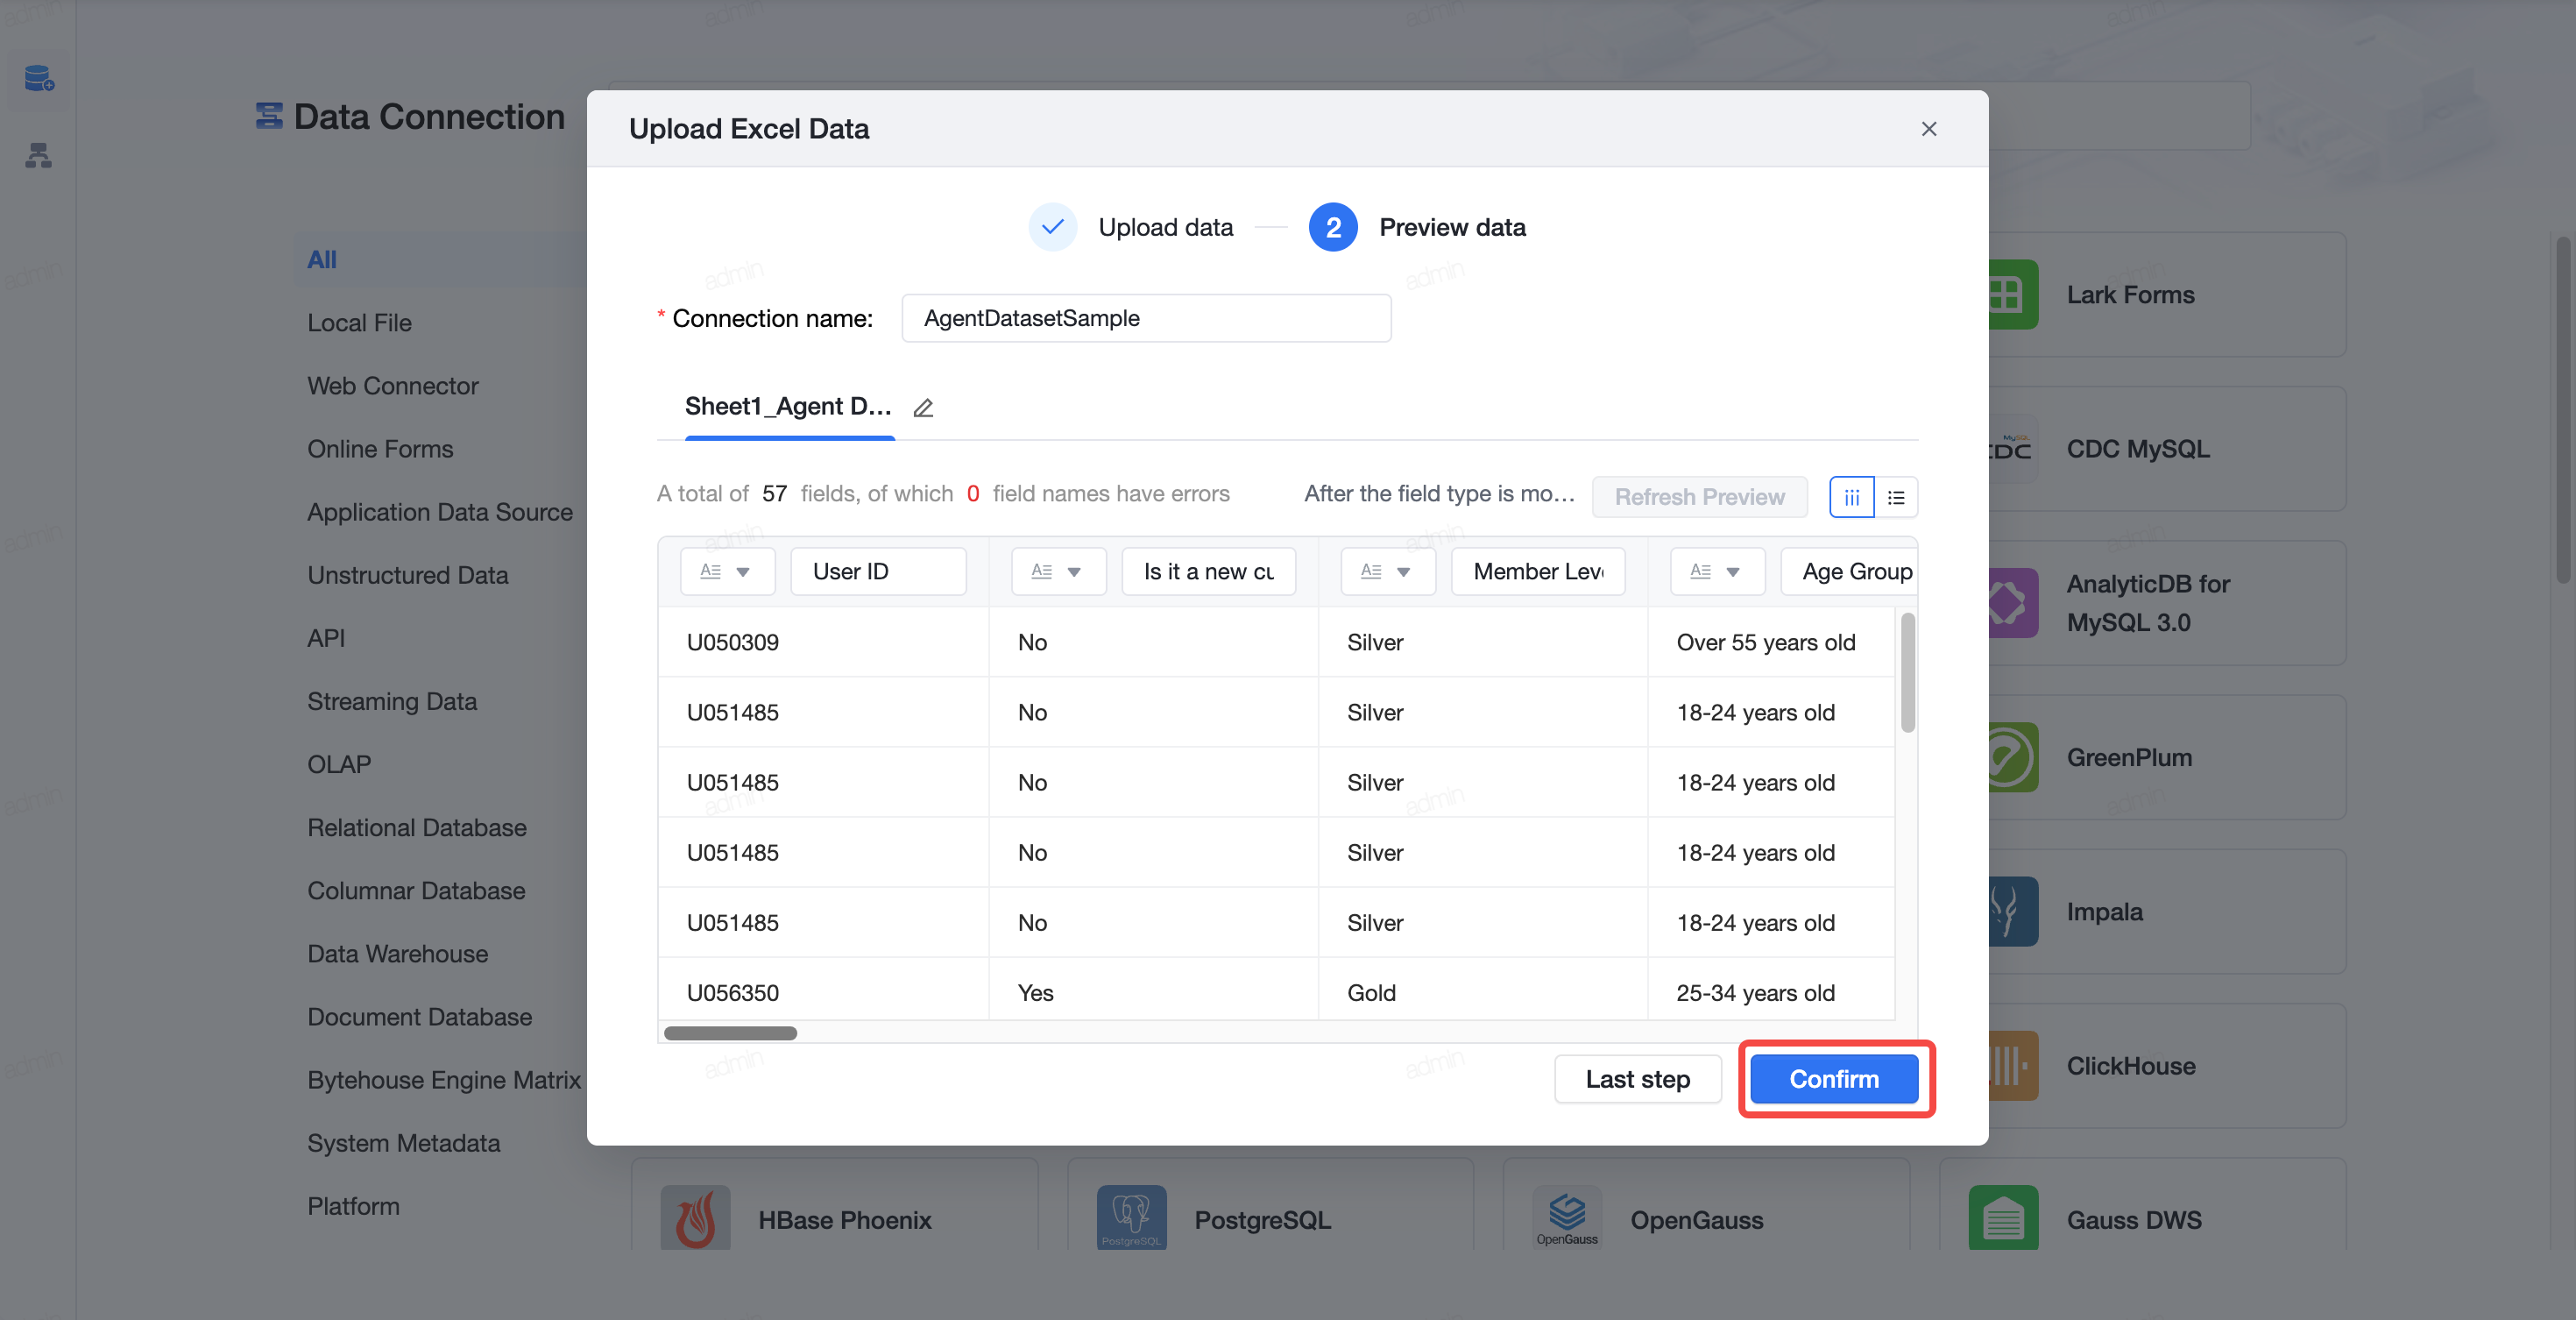Click the Lark Forms connector icon
The width and height of the screenshot is (2576, 1320).
click(x=2012, y=295)
